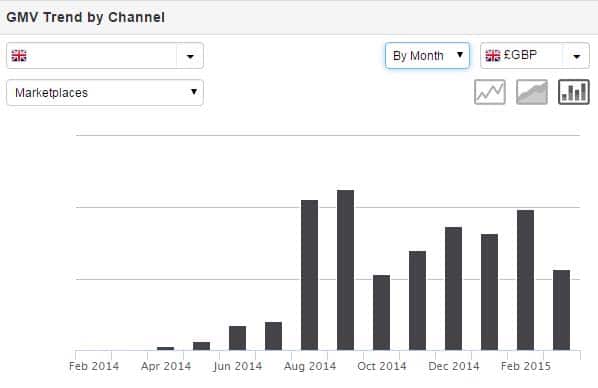Switch to area chart view
This screenshot has height=388, width=598.
click(532, 92)
